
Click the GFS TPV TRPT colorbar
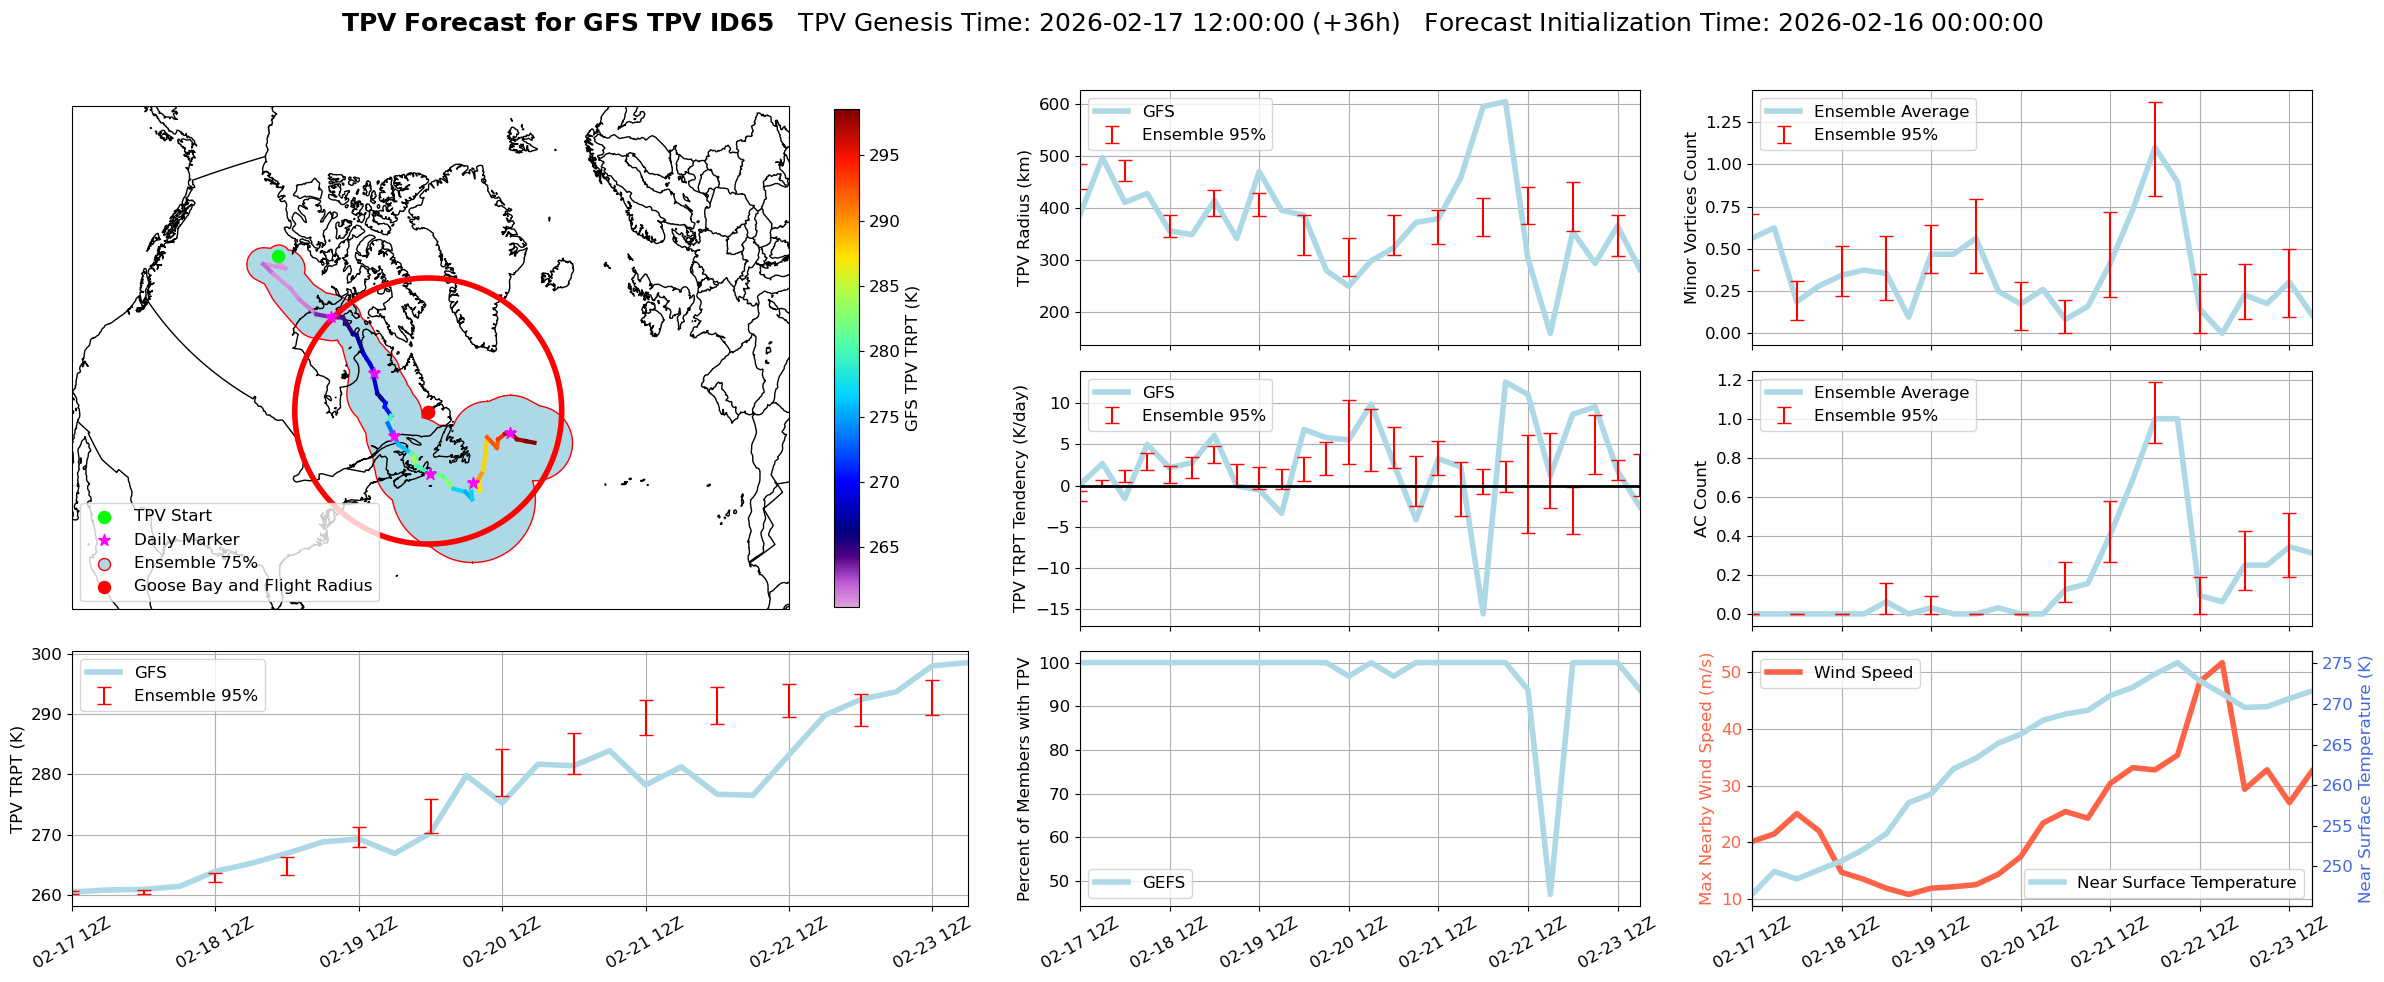tap(846, 358)
